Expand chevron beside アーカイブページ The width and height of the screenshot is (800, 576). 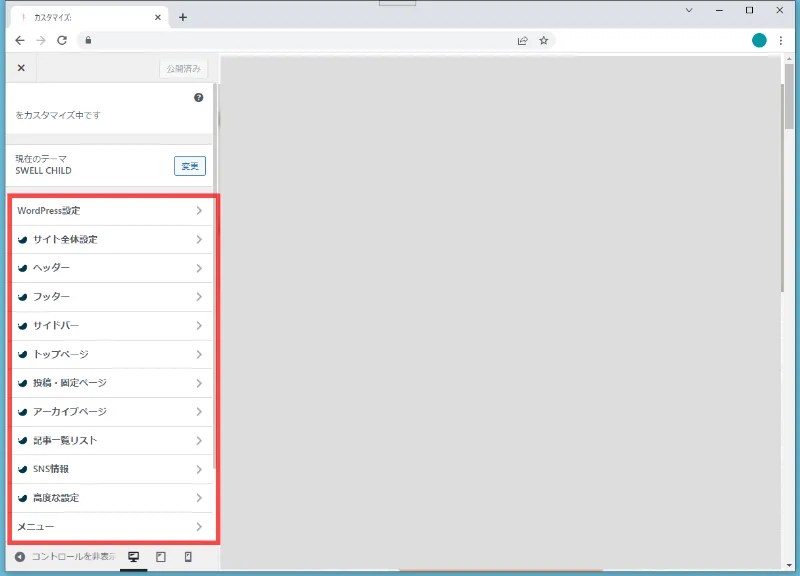point(199,412)
